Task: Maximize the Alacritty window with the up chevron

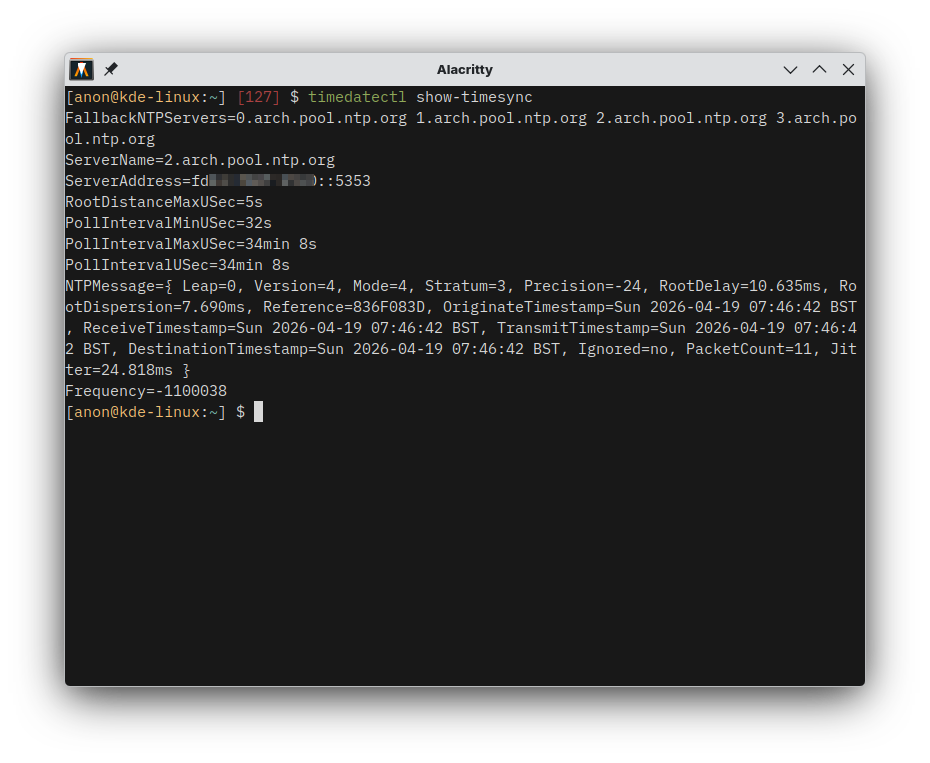Action: [819, 69]
